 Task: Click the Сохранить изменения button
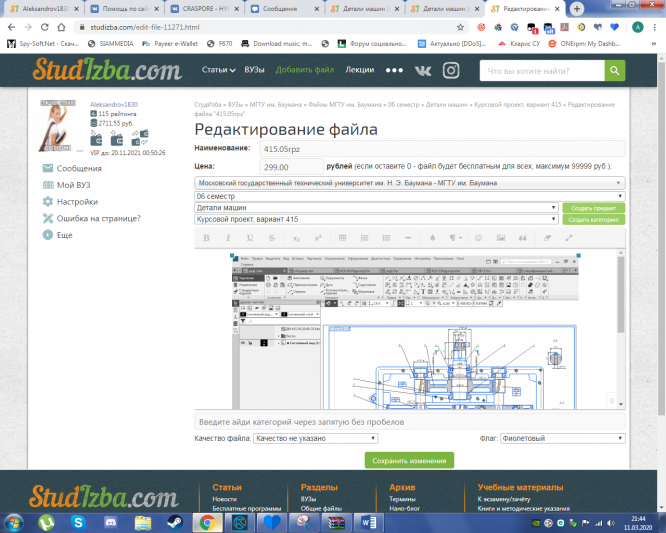(409, 460)
